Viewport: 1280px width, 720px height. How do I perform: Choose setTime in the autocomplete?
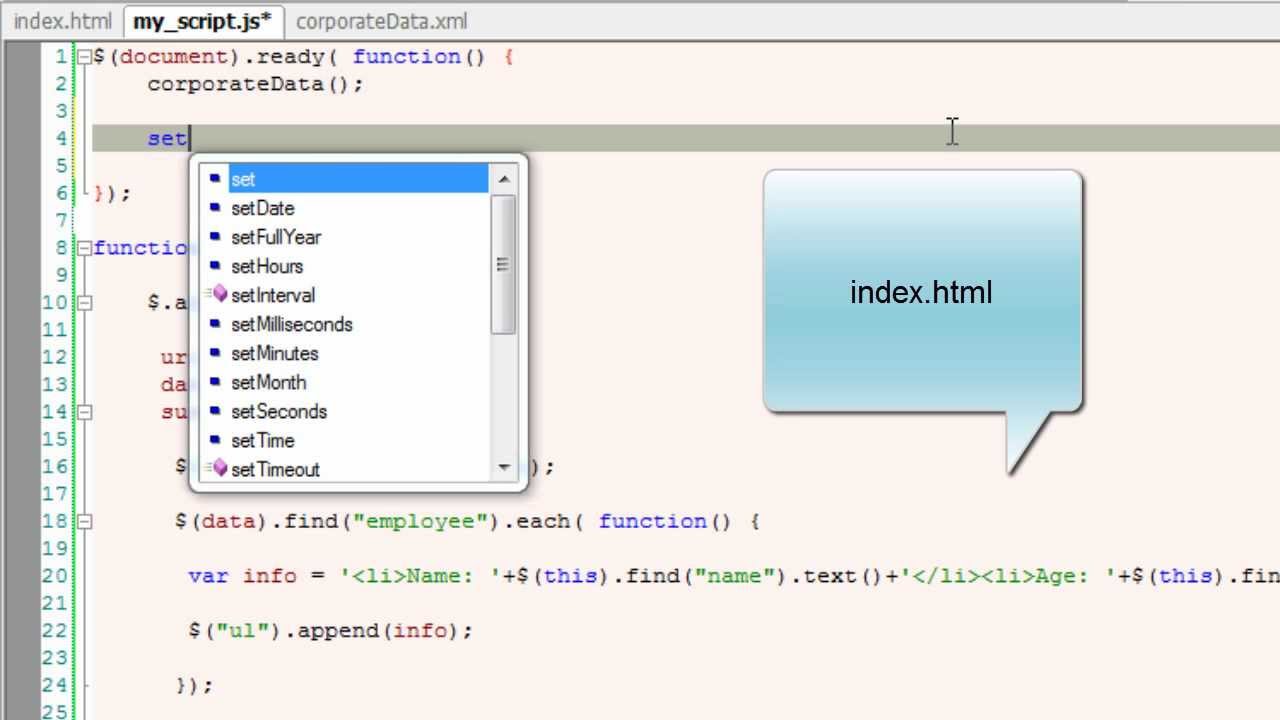coord(262,440)
